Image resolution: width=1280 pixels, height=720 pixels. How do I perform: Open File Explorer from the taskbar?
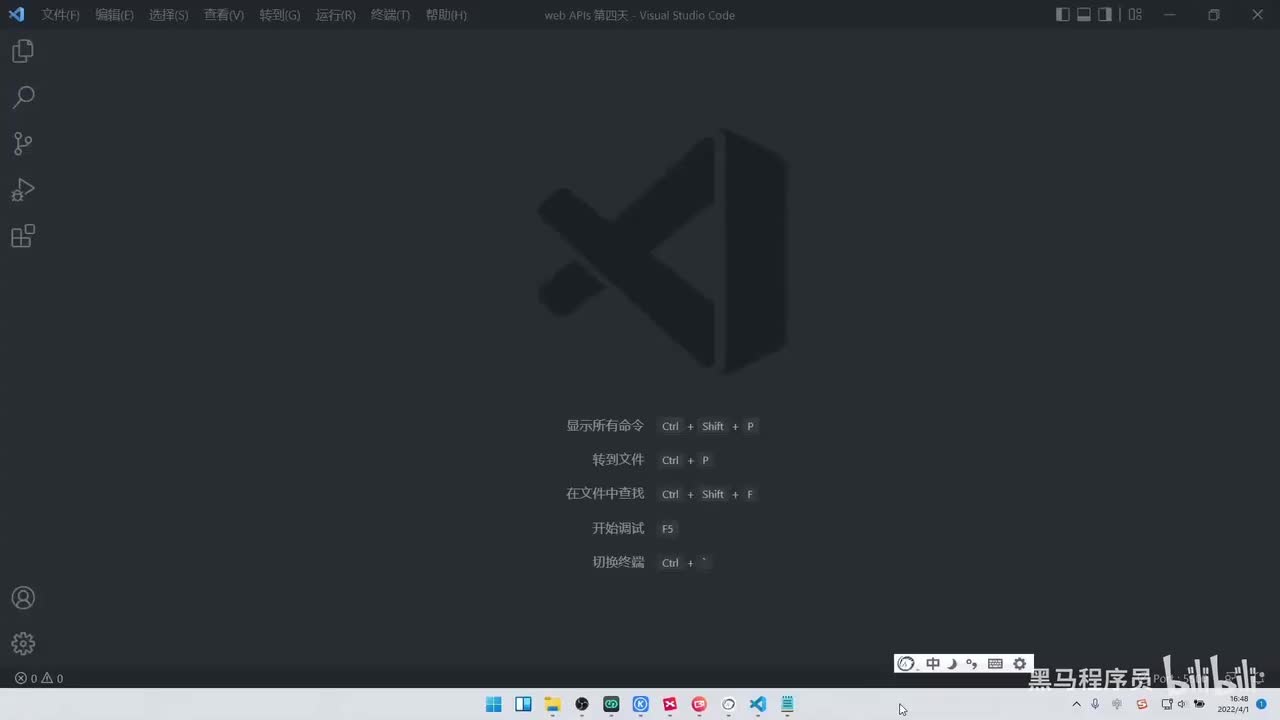click(x=553, y=704)
